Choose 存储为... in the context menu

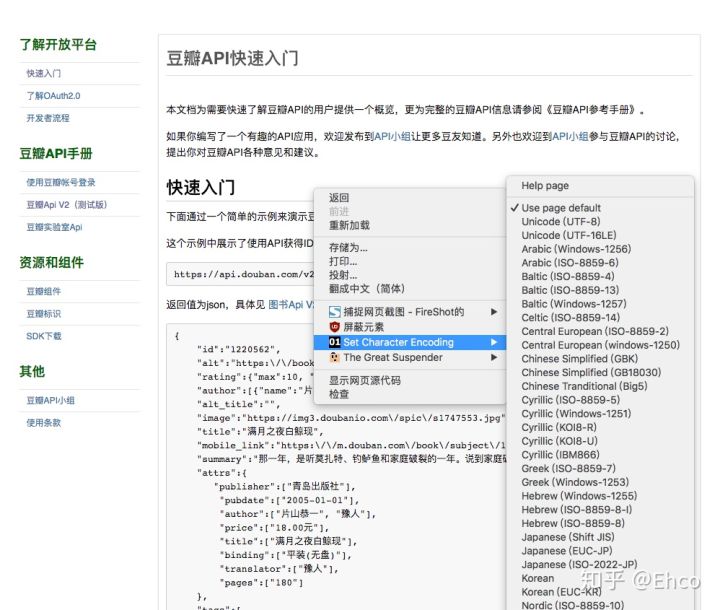(x=349, y=248)
